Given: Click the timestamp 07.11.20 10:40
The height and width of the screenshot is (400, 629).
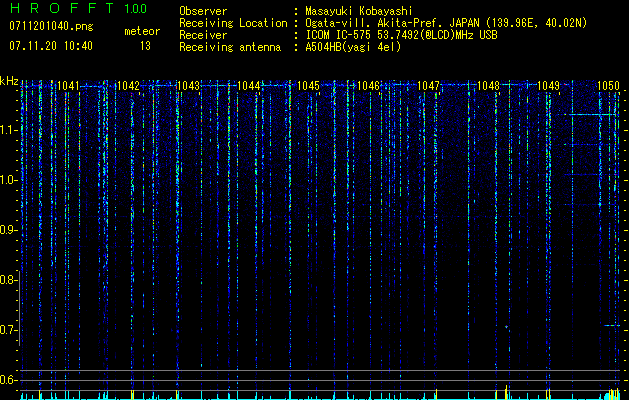Looking at the screenshot, I should click(51, 46).
